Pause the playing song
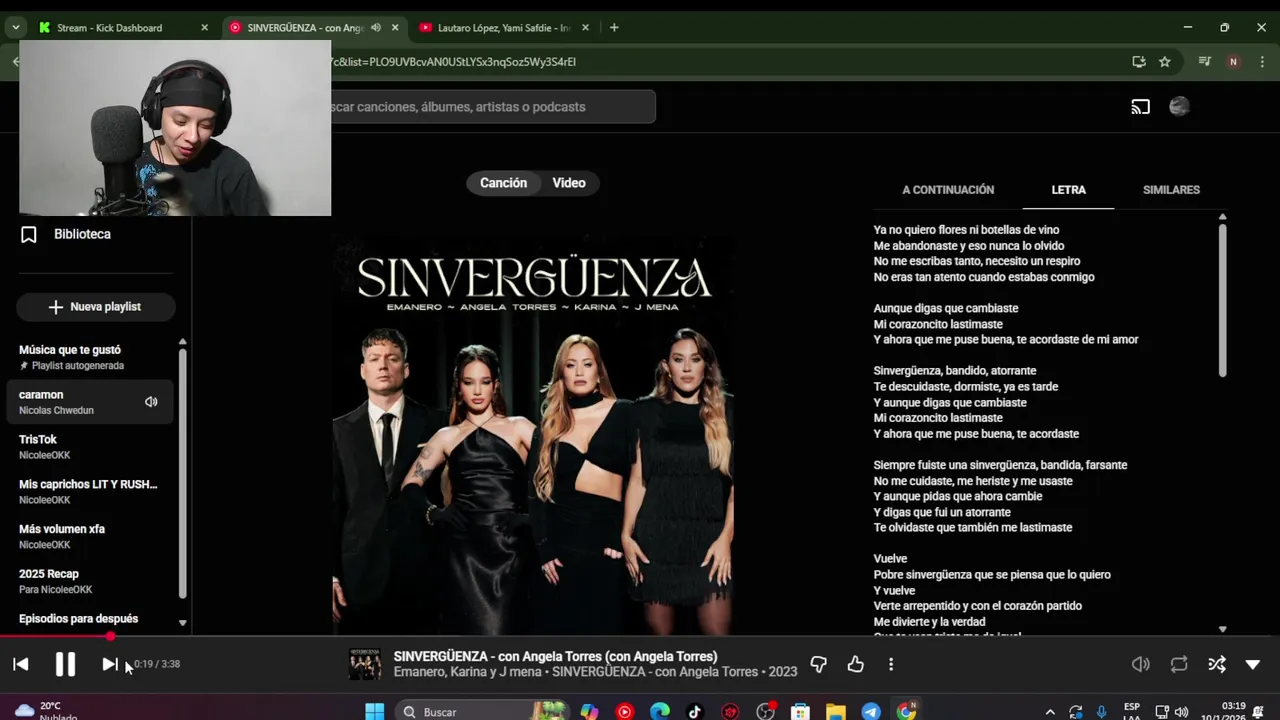1280x720 pixels. (65, 664)
